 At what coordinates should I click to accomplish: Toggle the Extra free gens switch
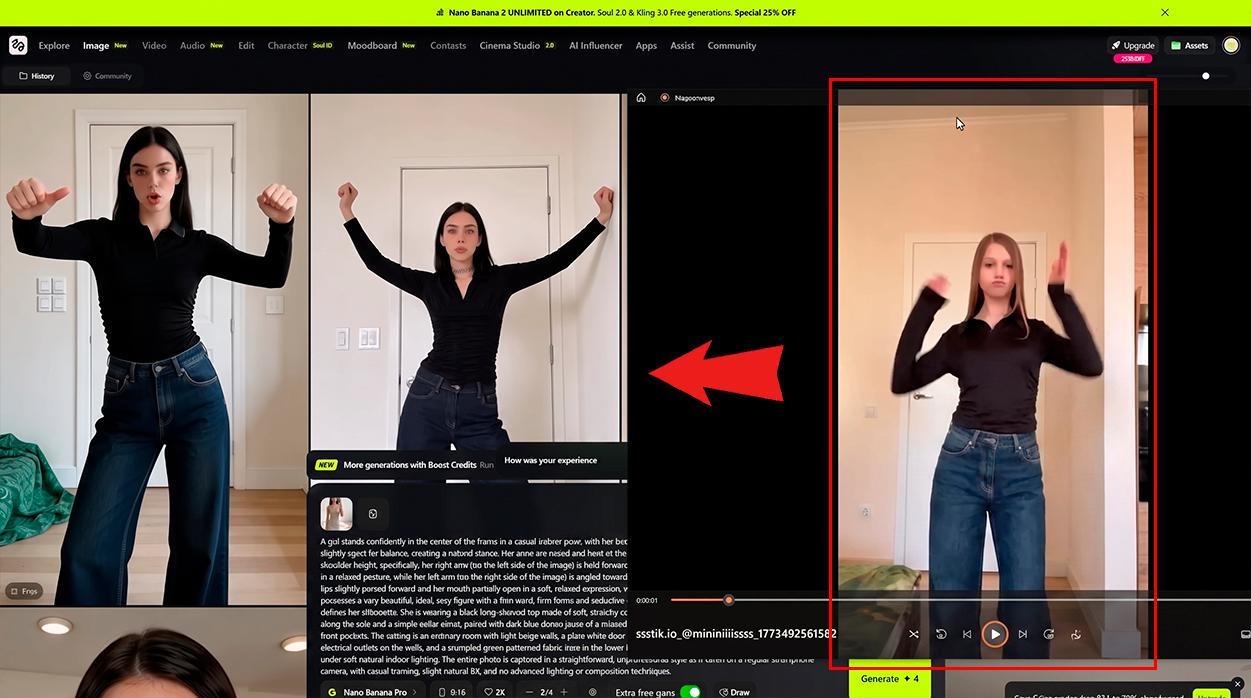(x=690, y=692)
